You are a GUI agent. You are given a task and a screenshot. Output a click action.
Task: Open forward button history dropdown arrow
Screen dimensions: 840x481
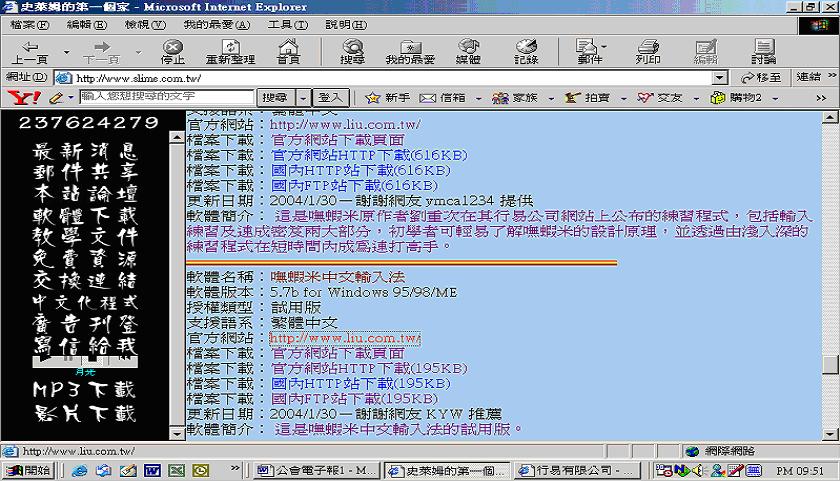(138, 52)
